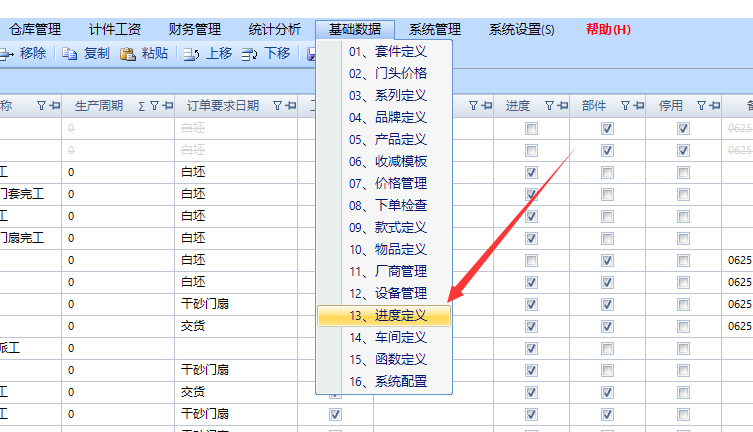
Task: Select 16、系统配置 menu entry
Action: pos(387,382)
